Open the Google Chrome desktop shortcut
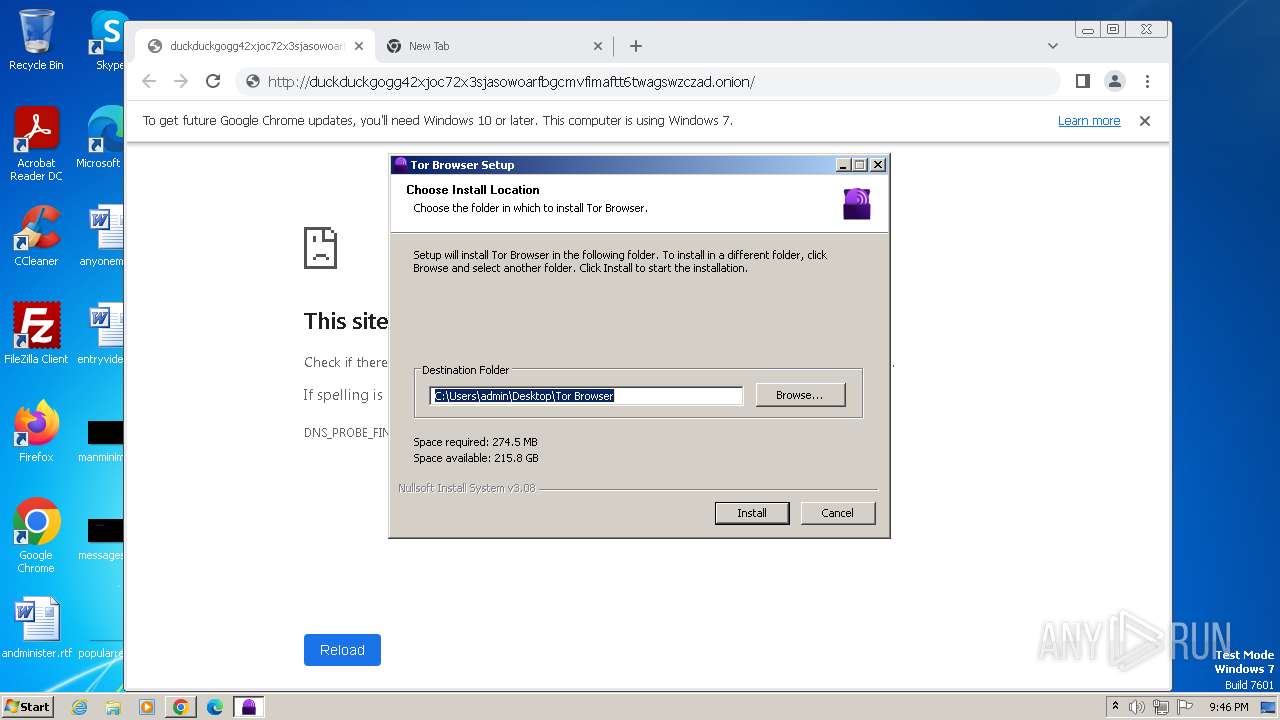Image resolution: width=1280 pixels, height=720 pixels. click(x=36, y=536)
